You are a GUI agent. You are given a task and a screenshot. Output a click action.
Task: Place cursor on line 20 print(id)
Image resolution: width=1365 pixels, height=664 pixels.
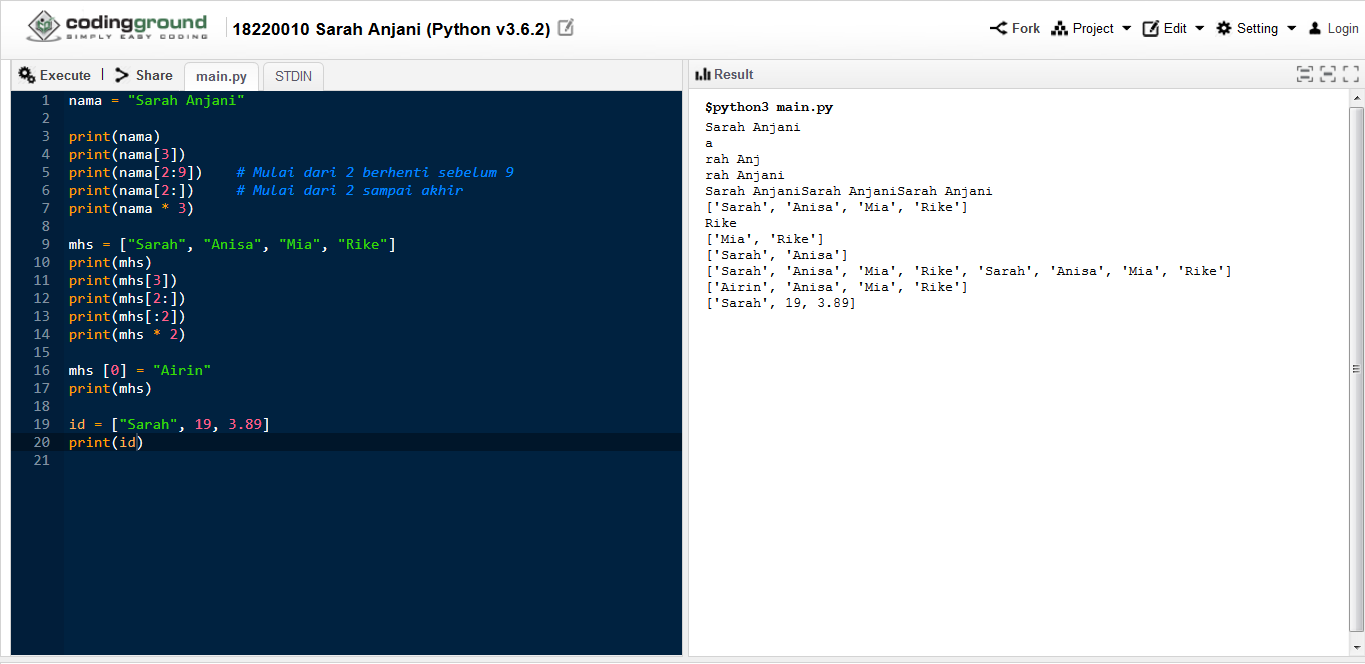tap(106, 442)
